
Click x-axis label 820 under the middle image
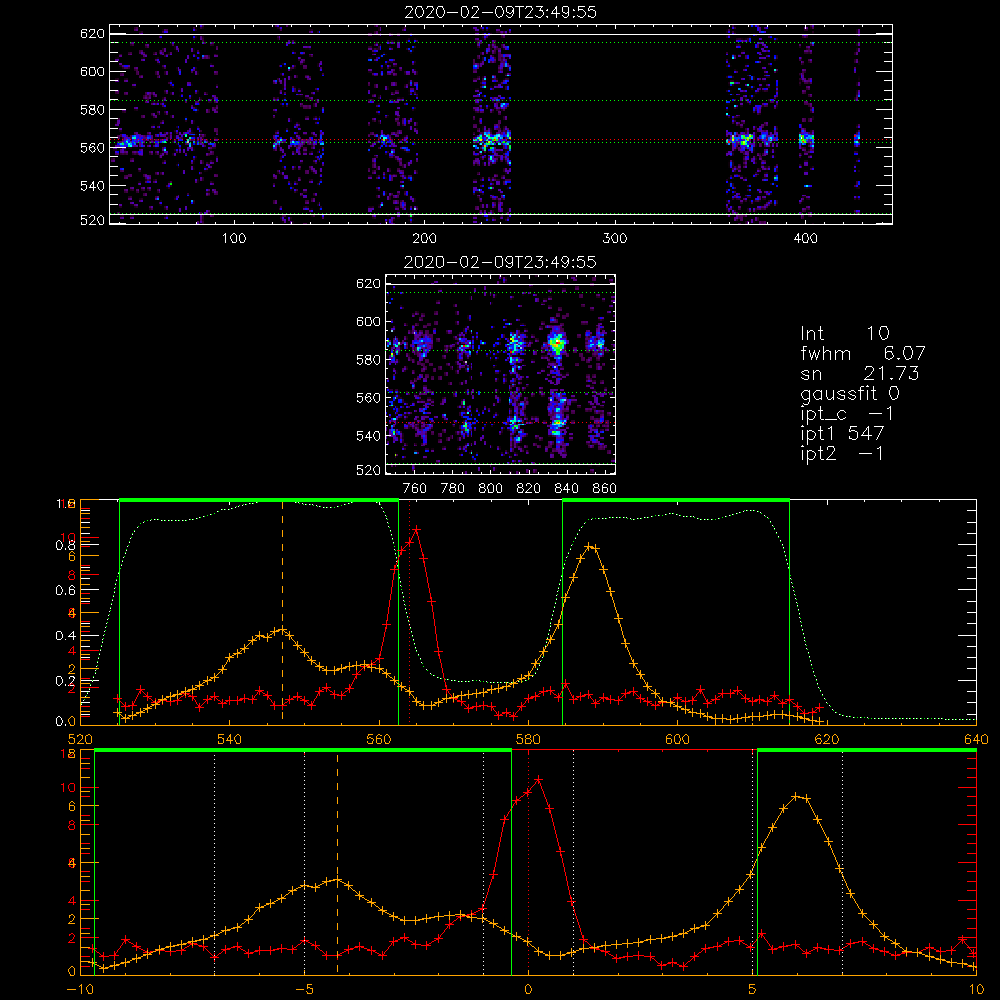click(x=529, y=489)
